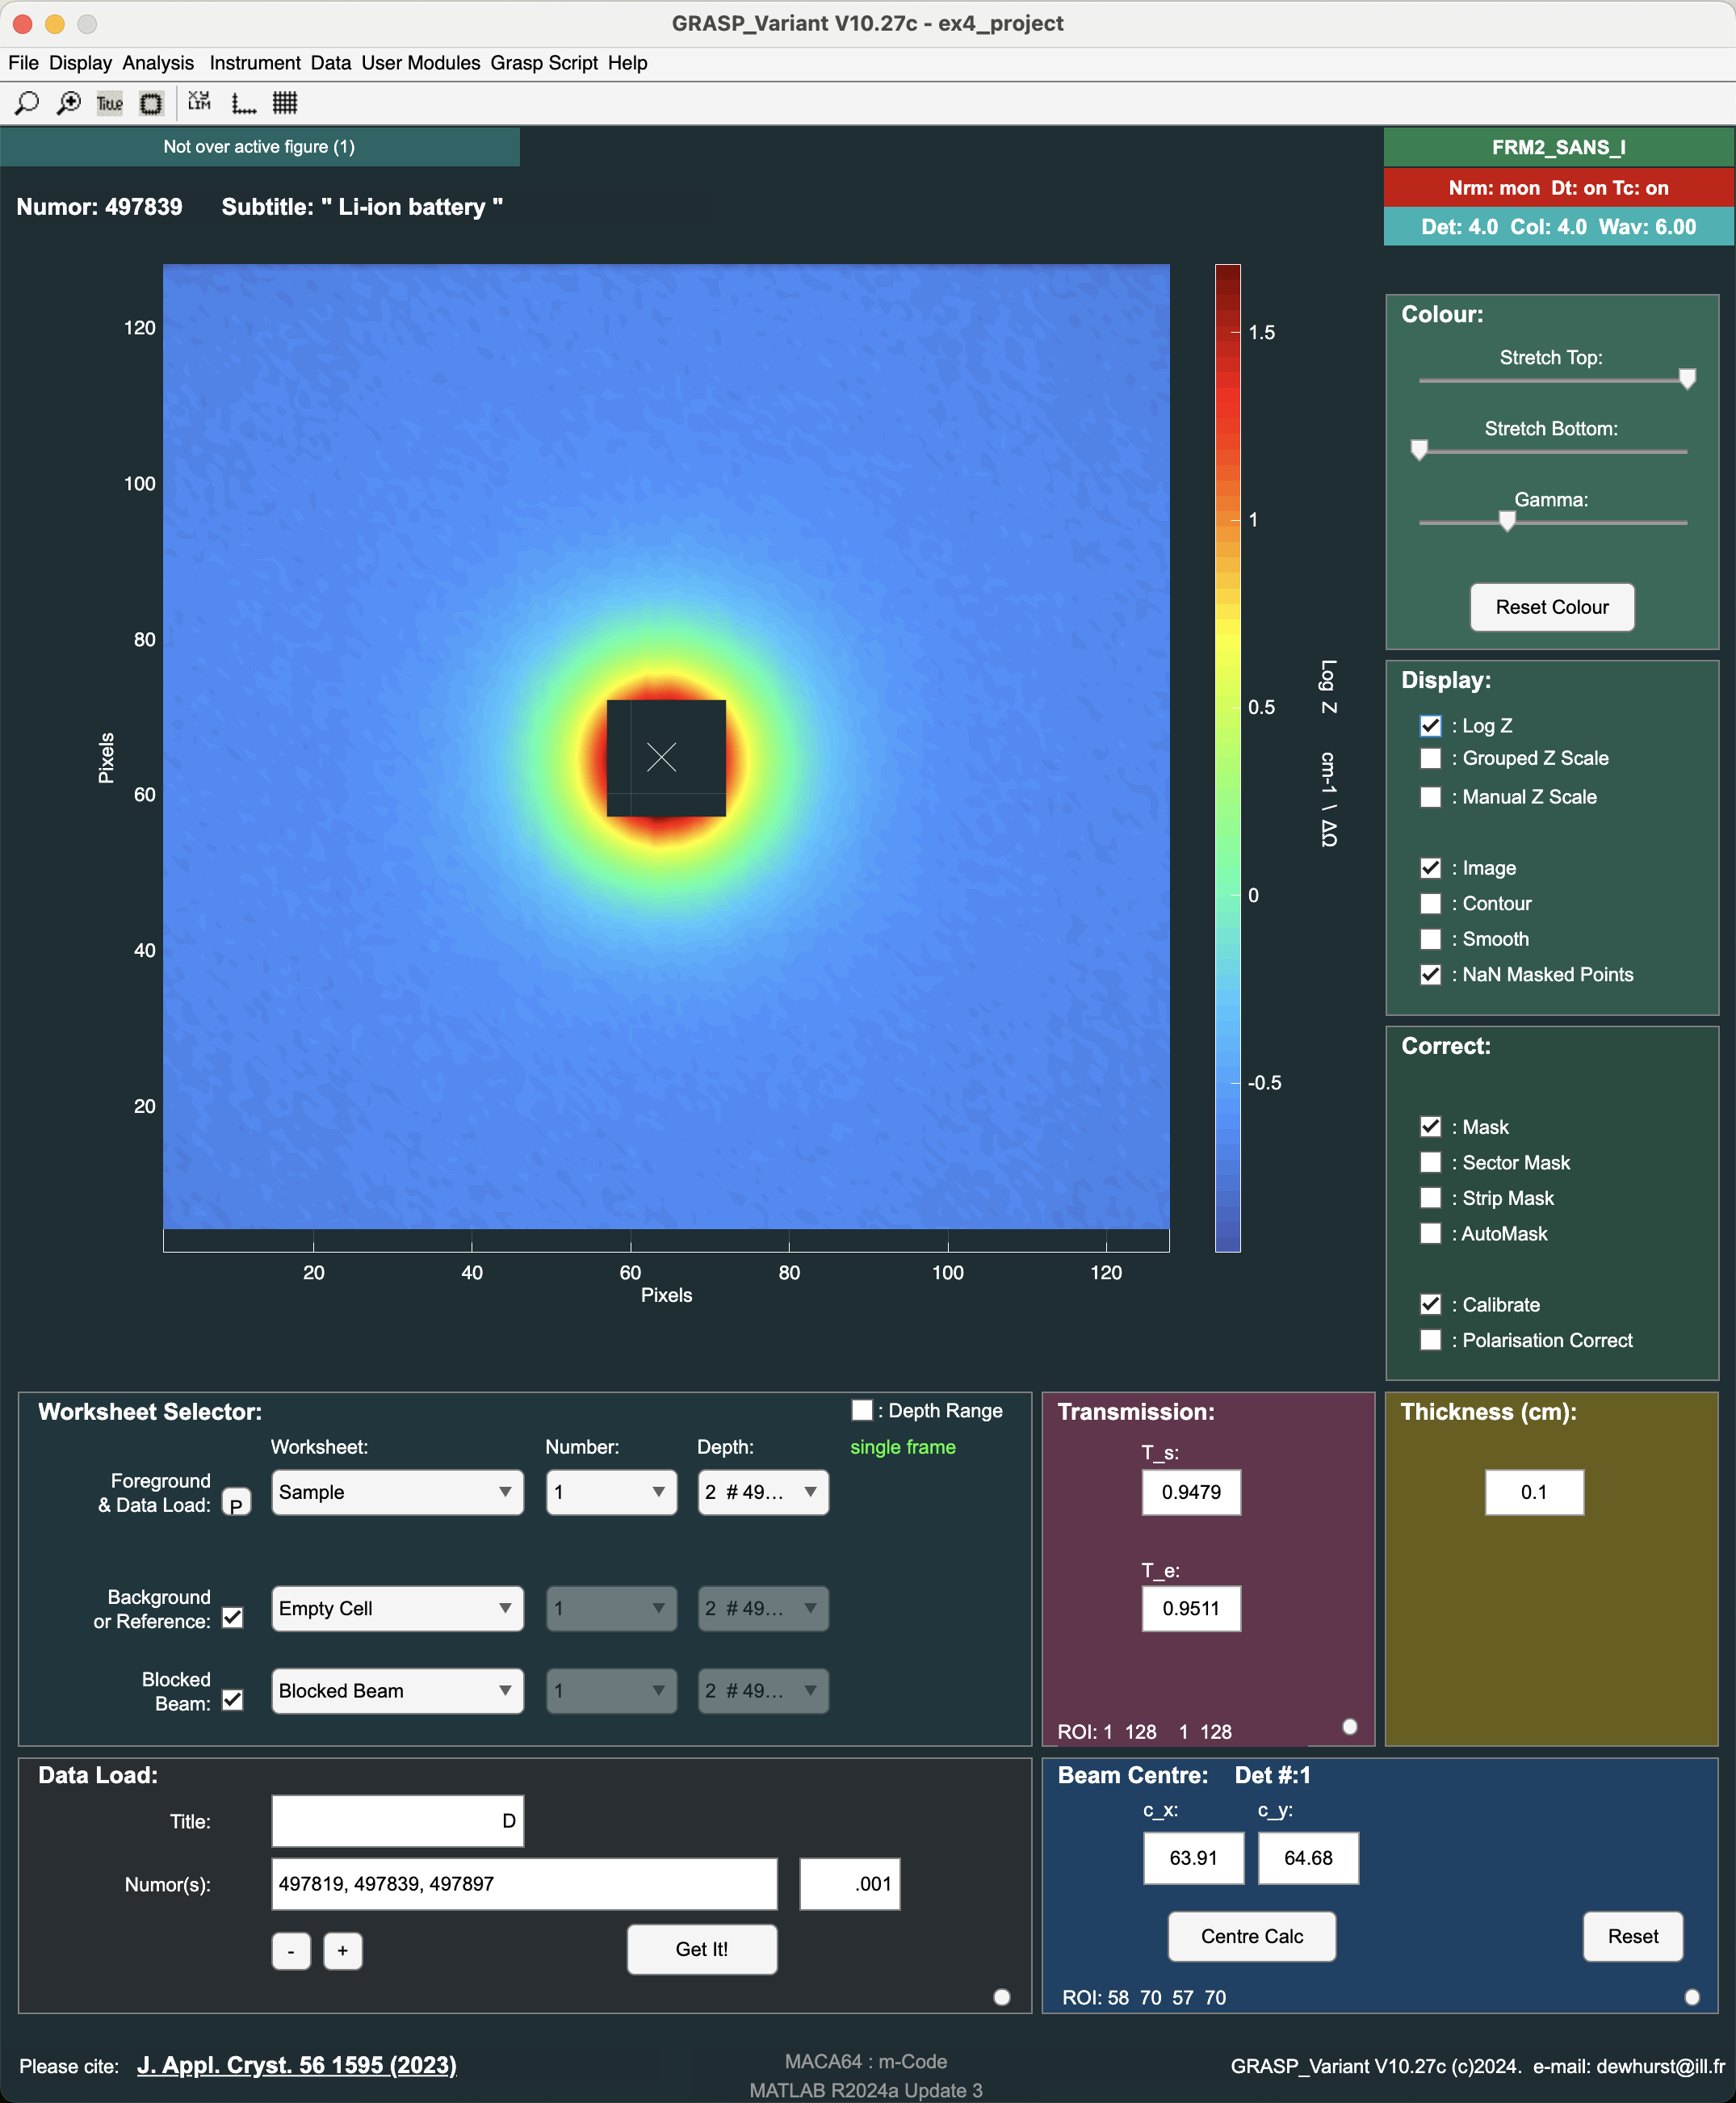This screenshot has height=2103, width=1736.
Task: Open the Sample worksheet dropdown
Action: [x=397, y=1492]
